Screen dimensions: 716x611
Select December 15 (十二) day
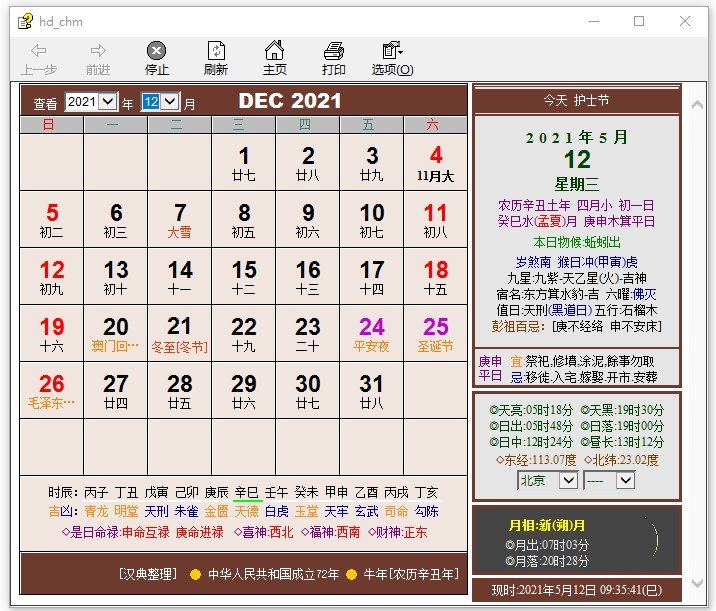point(244,277)
